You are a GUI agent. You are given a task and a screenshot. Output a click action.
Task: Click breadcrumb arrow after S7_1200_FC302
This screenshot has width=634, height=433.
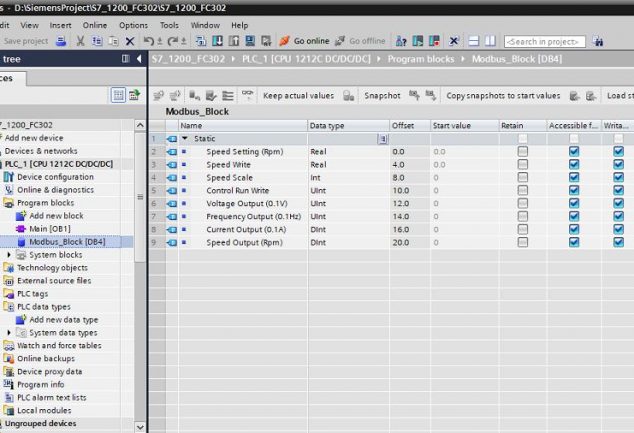coord(234,59)
